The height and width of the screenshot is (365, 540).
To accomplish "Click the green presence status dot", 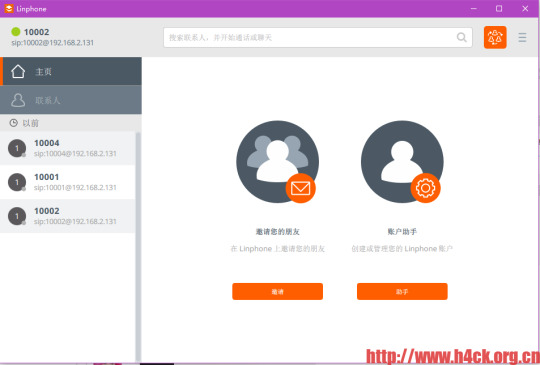I will tap(15, 32).
